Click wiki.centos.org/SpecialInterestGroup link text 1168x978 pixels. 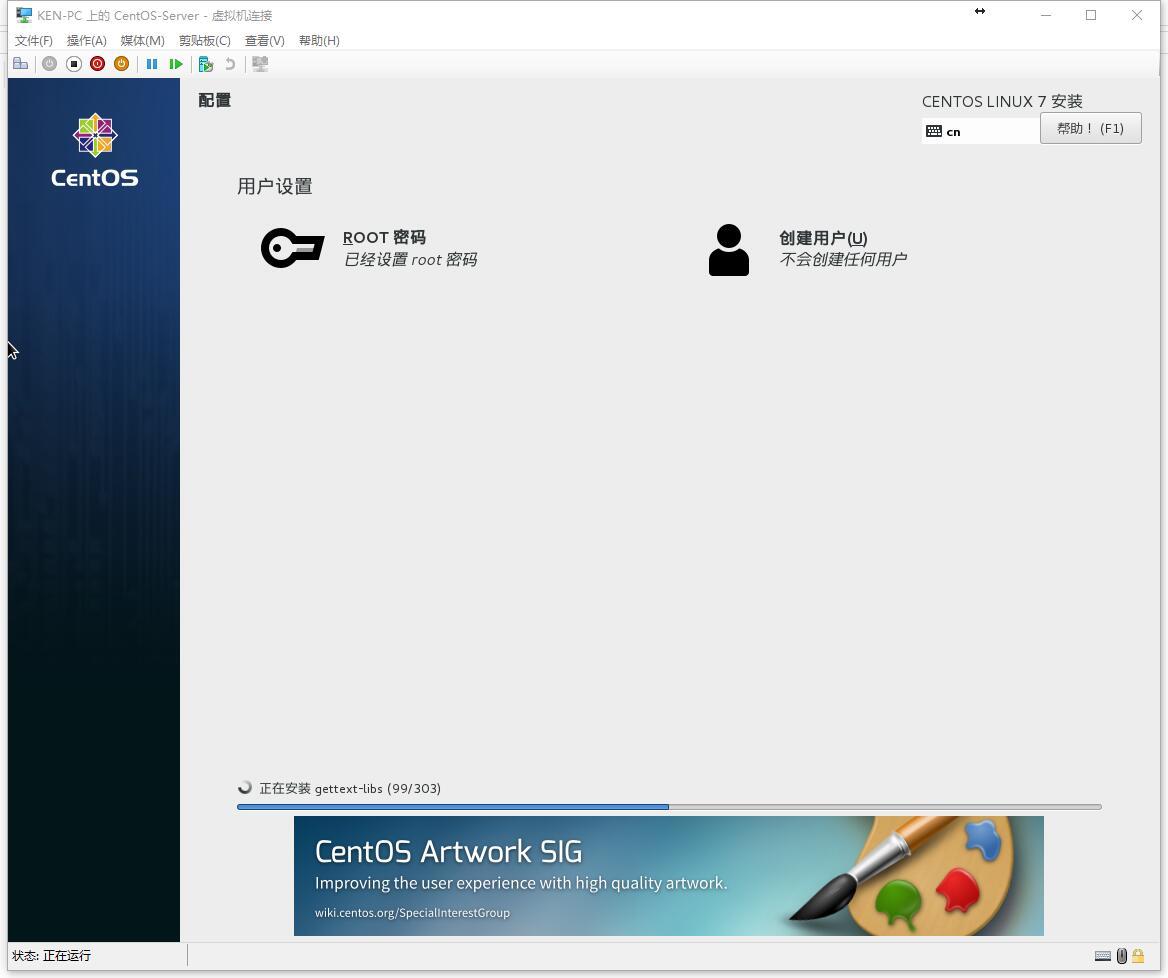(x=412, y=912)
